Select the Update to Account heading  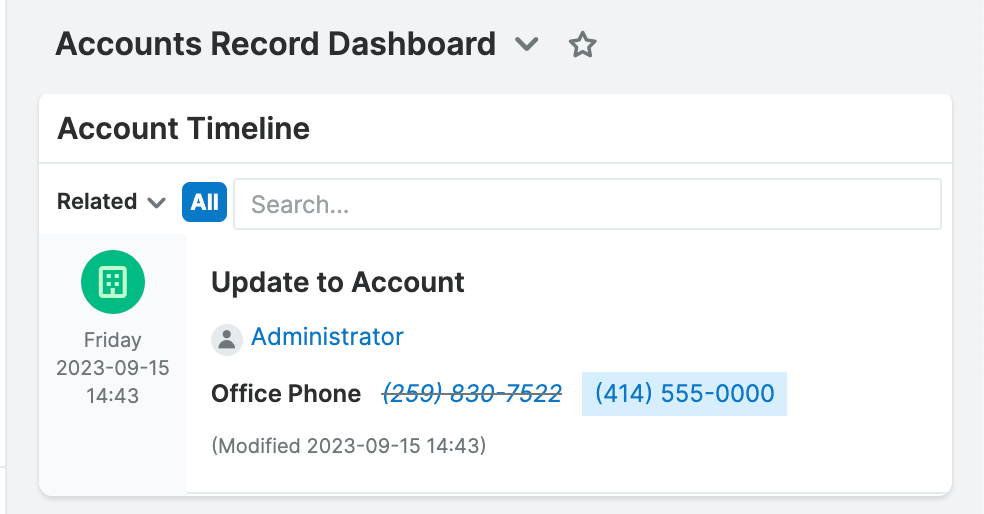pyautogui.click(x=338, y=282)
